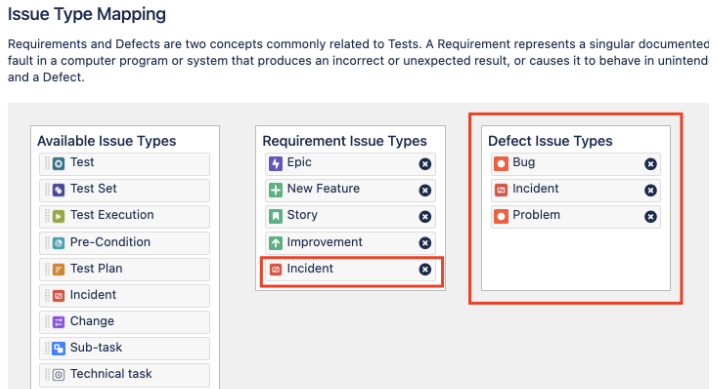Click the Technical task icon

coord(59,375)
